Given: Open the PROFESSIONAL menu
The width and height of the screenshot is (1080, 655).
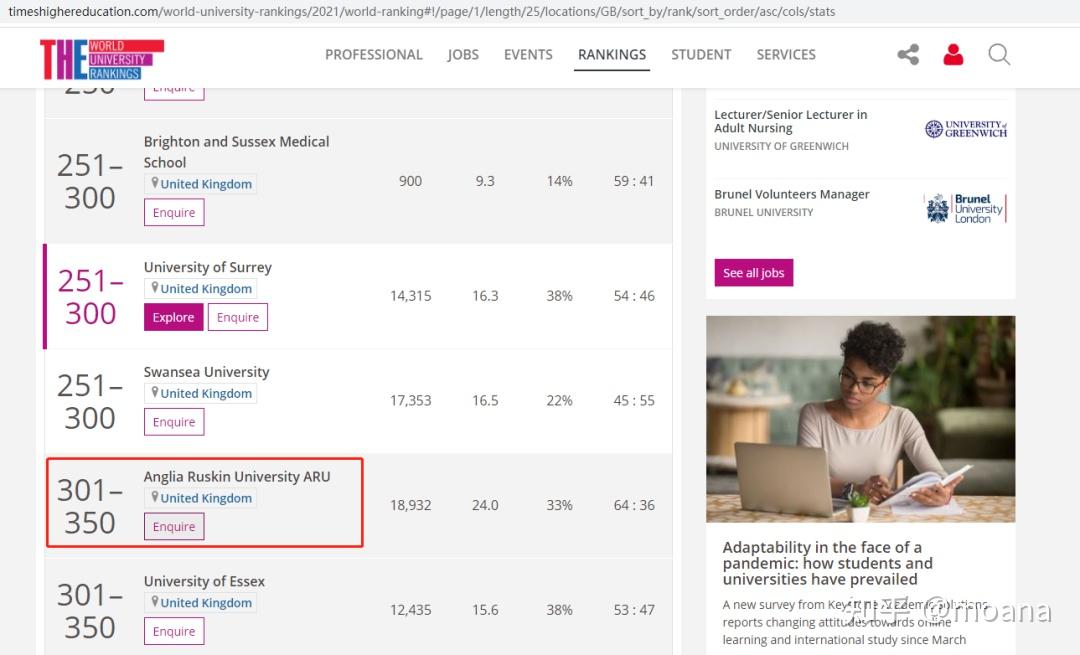Looking at the screenshot, I should pos(374,55).
